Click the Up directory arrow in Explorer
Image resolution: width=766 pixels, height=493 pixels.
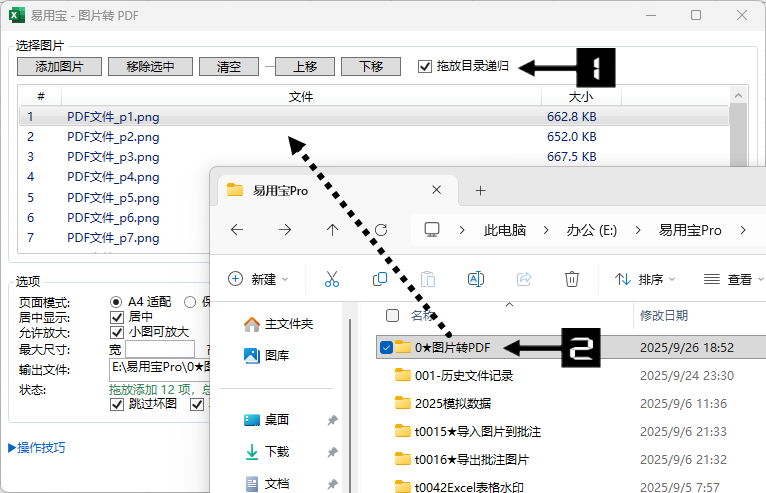[333, 230]
